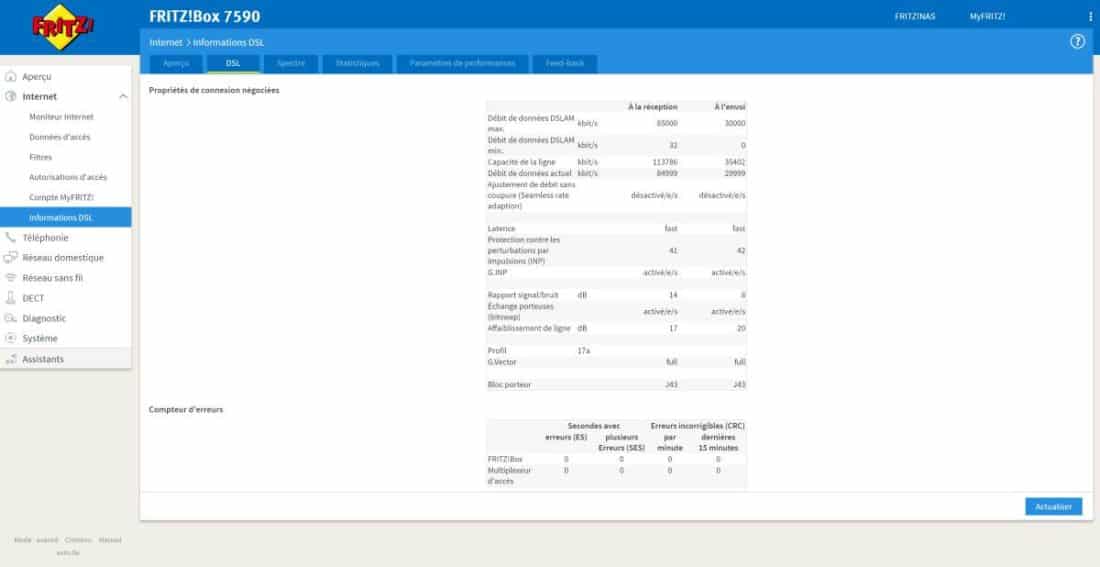This screenshot has width=1100, height=567.
Task: Click the Manuel footer link
Action: tap(110, 540)
